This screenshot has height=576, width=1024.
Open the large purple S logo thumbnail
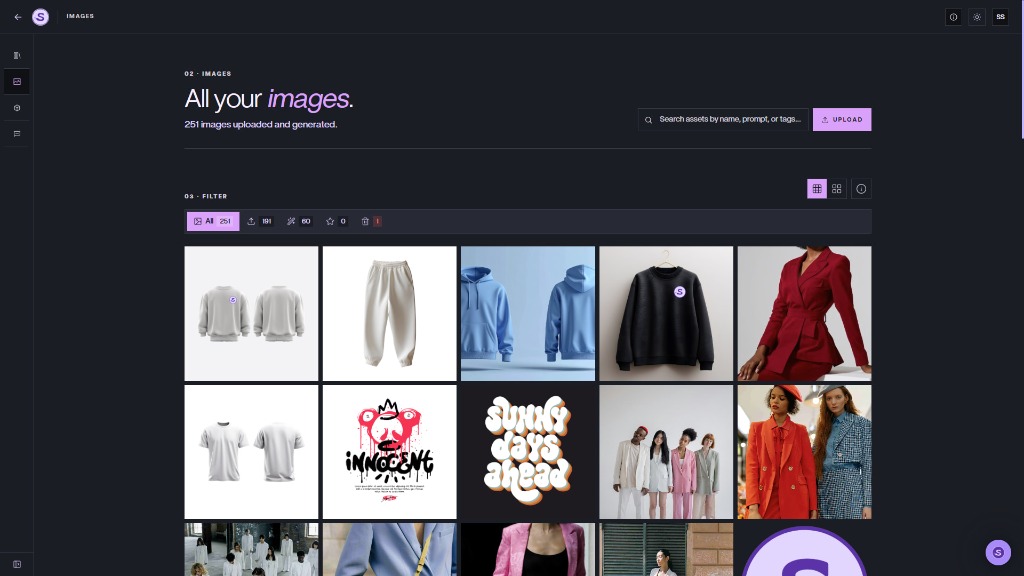tap(805, 549)
